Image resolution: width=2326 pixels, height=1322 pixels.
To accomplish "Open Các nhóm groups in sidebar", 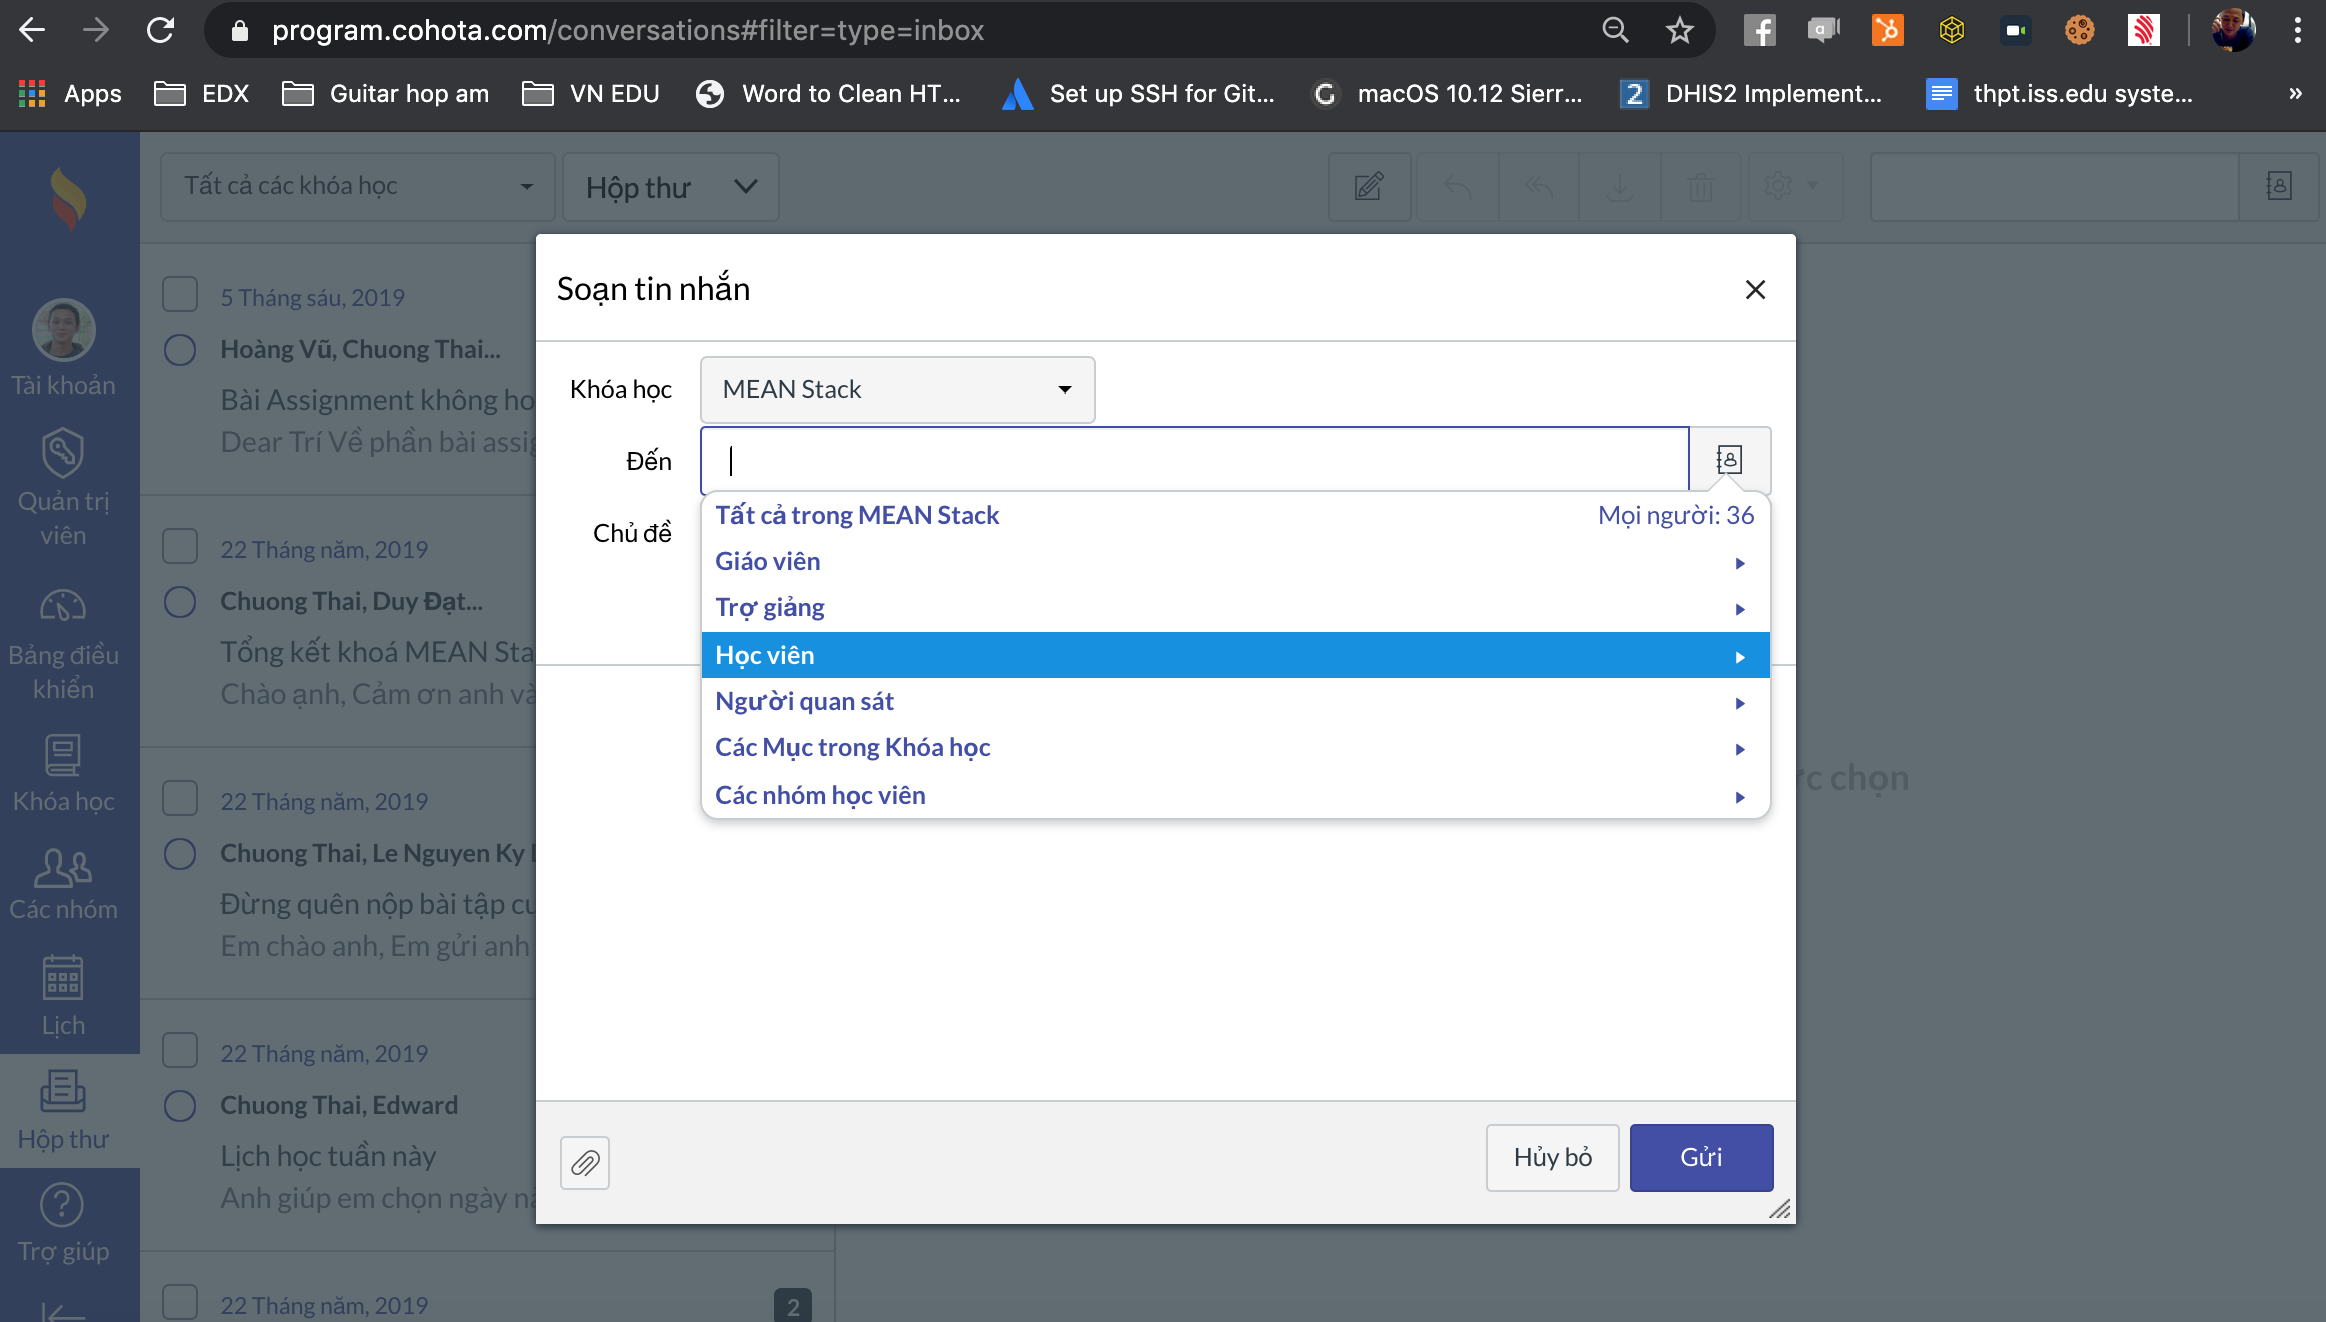I will pos(64,885).
